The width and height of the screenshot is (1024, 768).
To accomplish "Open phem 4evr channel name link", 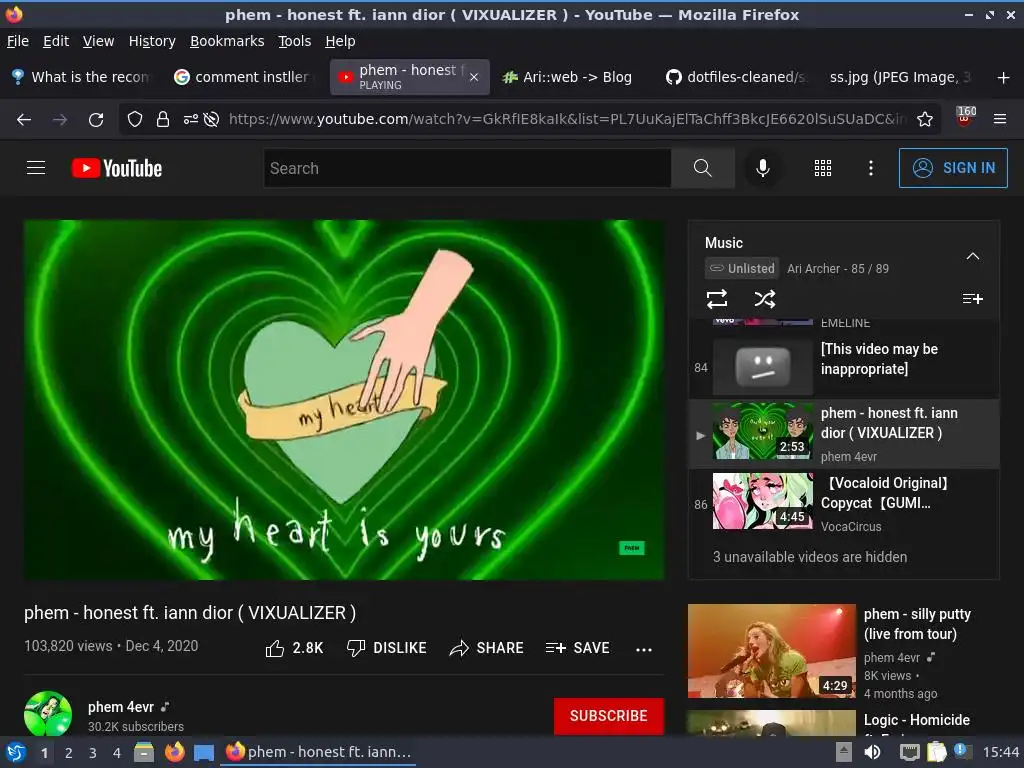I will pos(121,707).
